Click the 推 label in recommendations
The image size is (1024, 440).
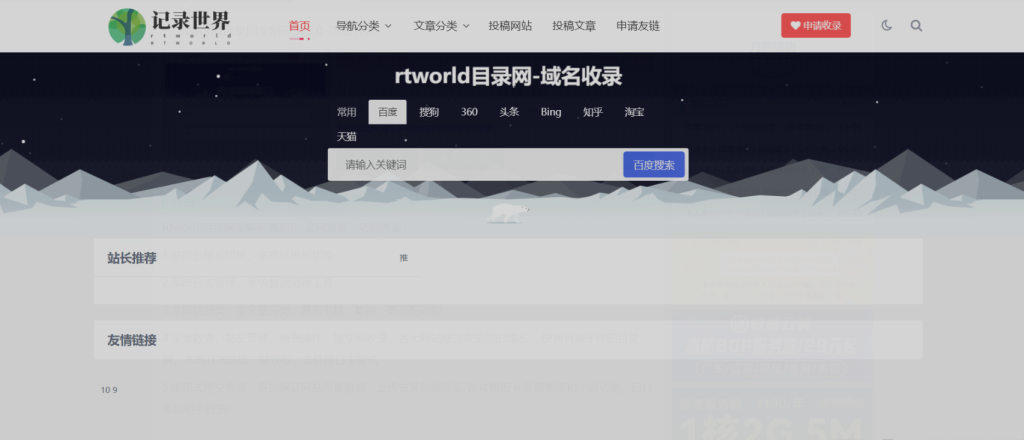(x=404, y=258)
